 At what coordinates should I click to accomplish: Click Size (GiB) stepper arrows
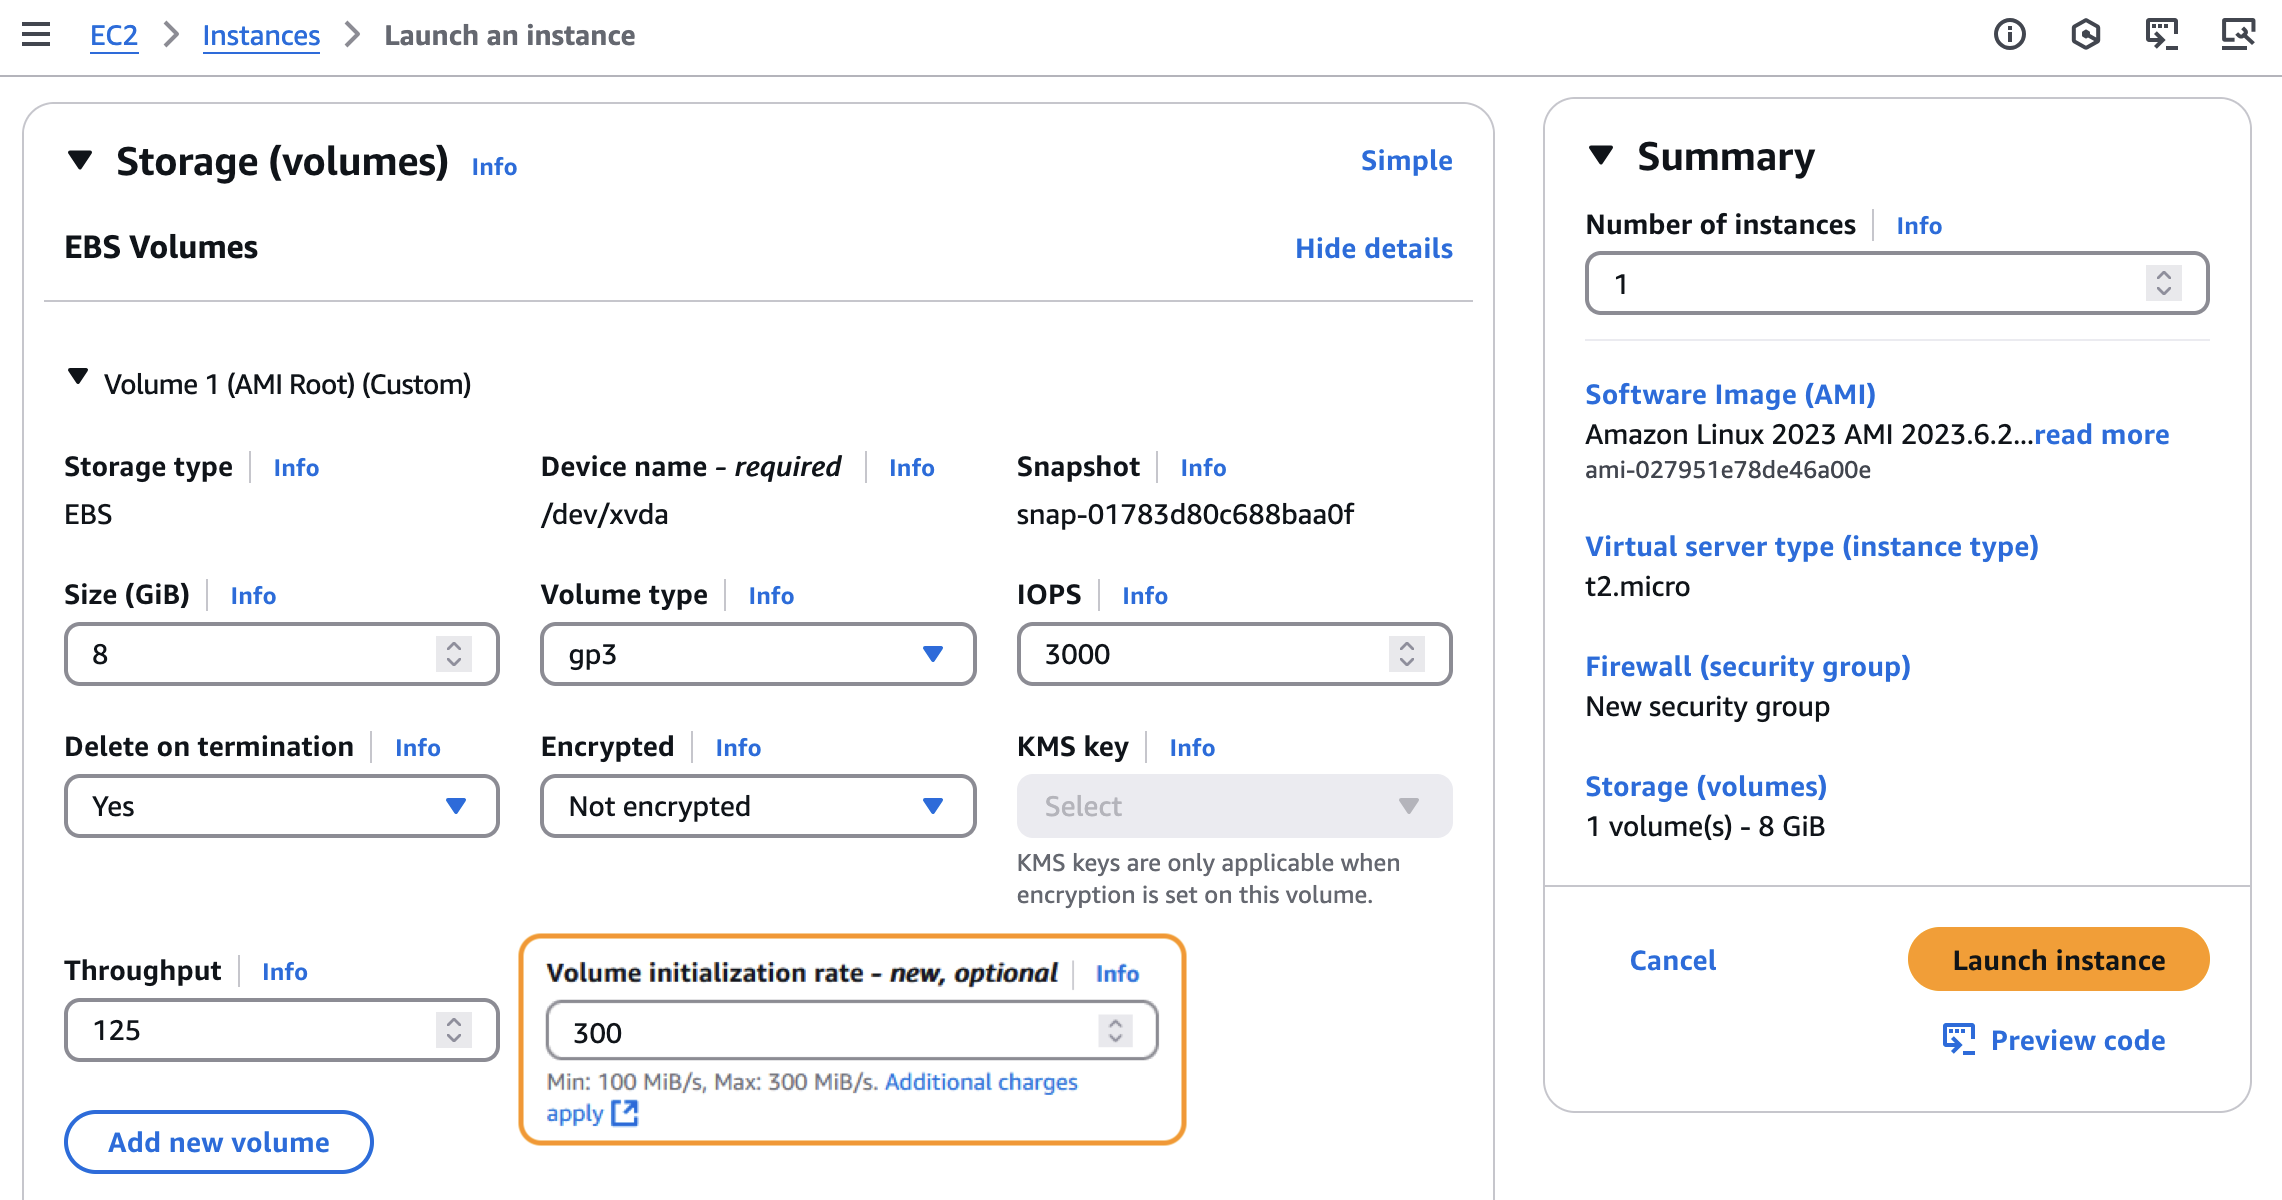tap(454, 654)
